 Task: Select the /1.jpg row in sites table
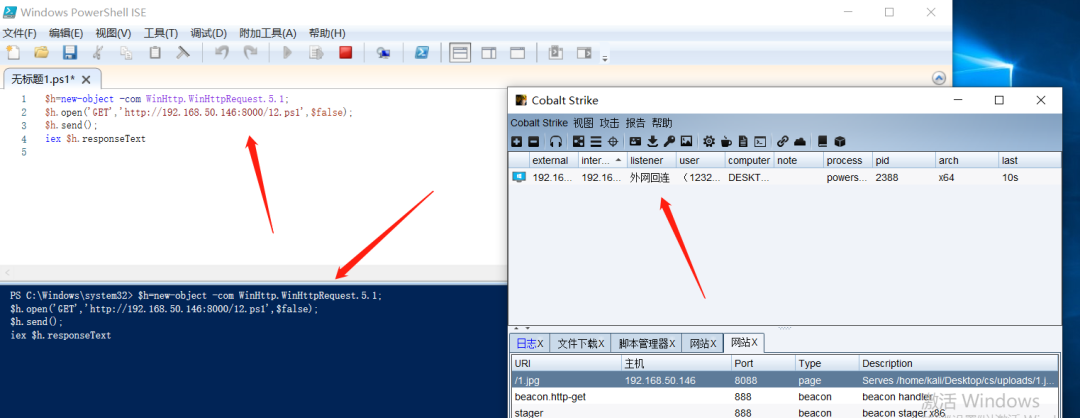785,380
